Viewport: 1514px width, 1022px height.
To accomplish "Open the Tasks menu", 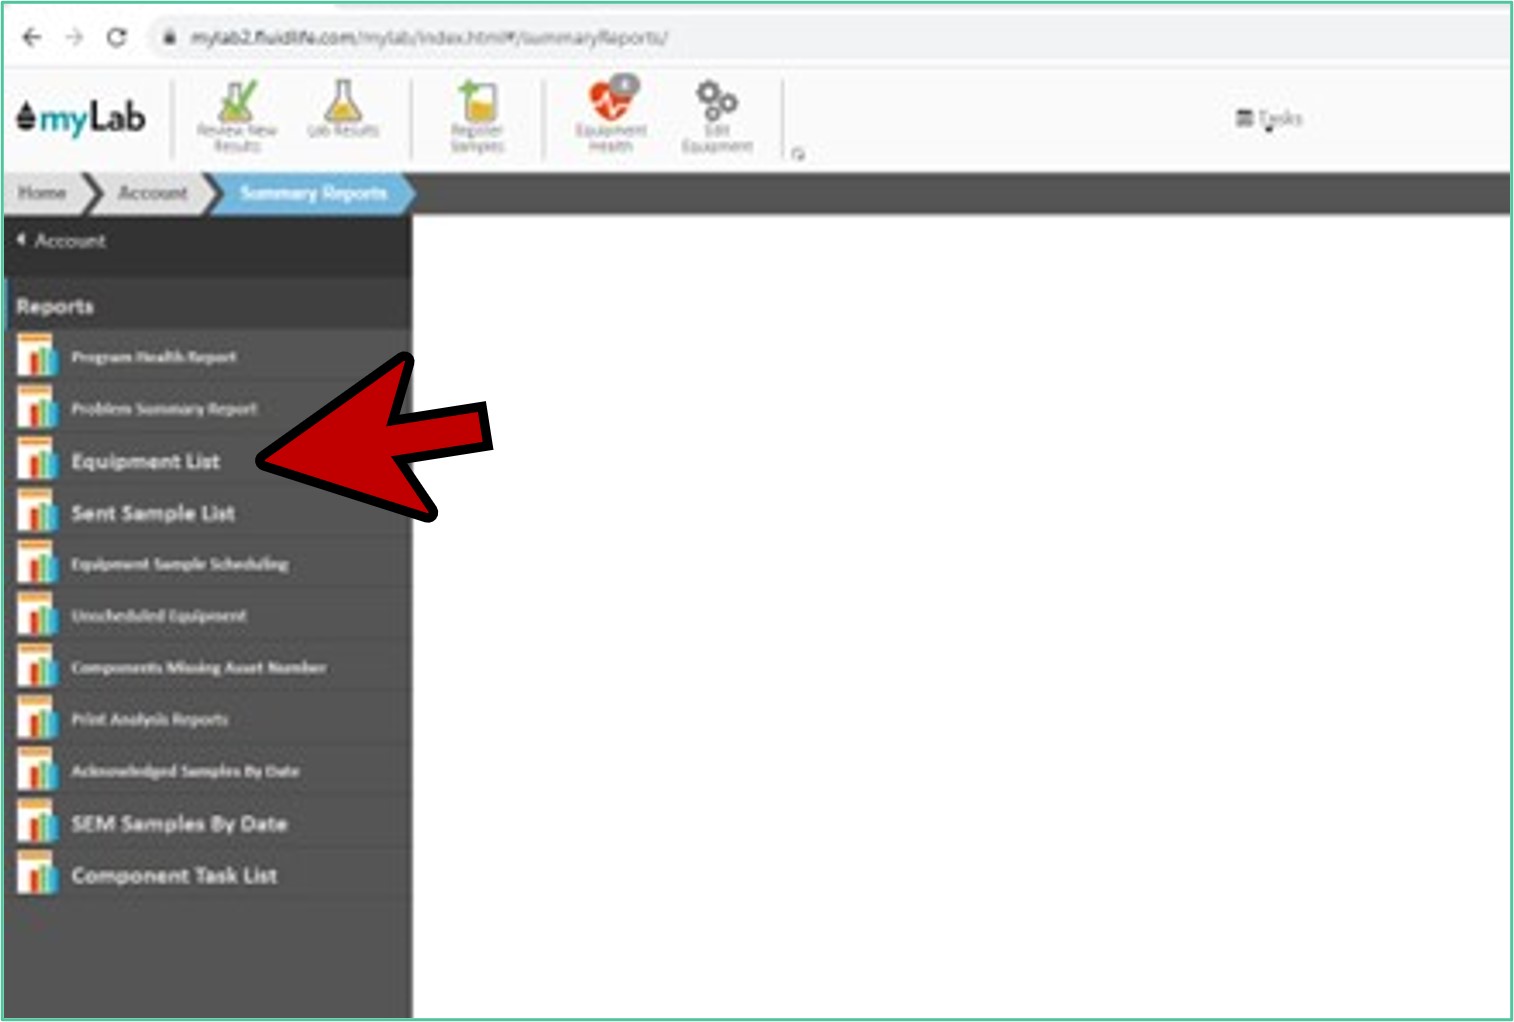I will [x=1269, y=118].
